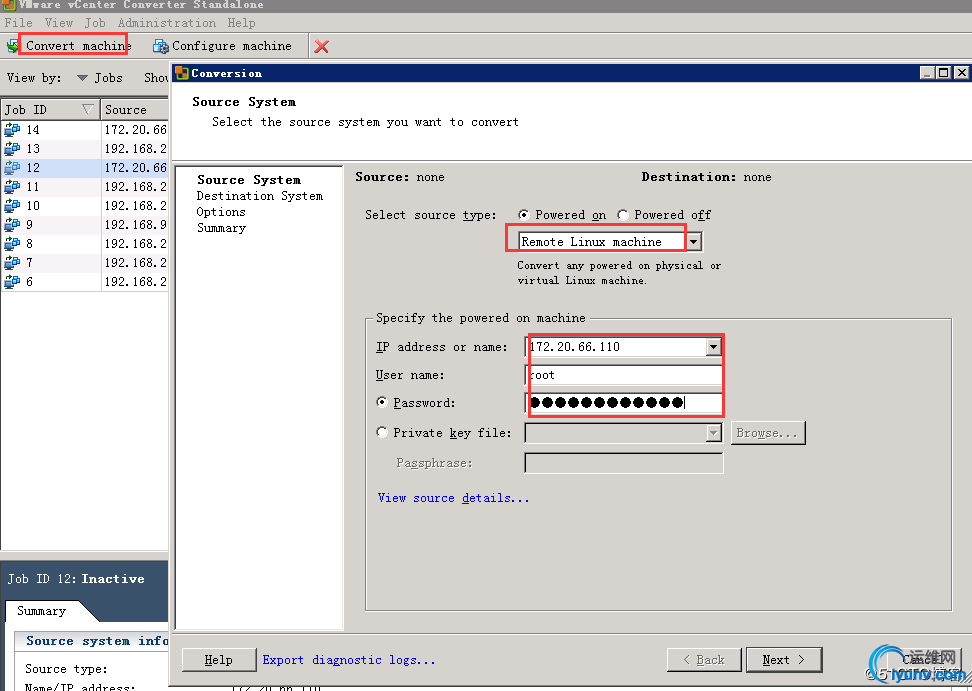
Task: Click the Job ID column sort arrow
Action: (x=88, y=110)
